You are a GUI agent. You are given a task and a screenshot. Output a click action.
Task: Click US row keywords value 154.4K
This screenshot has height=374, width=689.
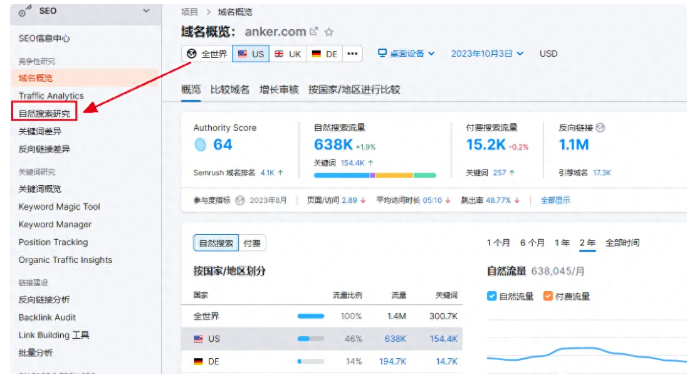[x=443, y=339]
